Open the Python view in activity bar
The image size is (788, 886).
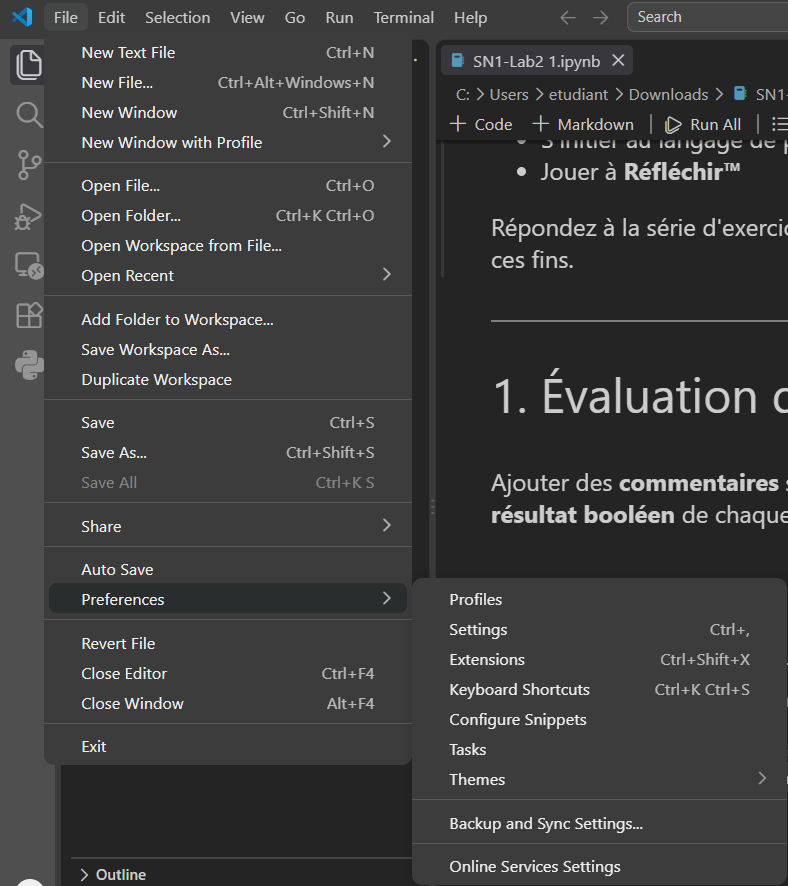pyautogui.click(x=28, y=365)
